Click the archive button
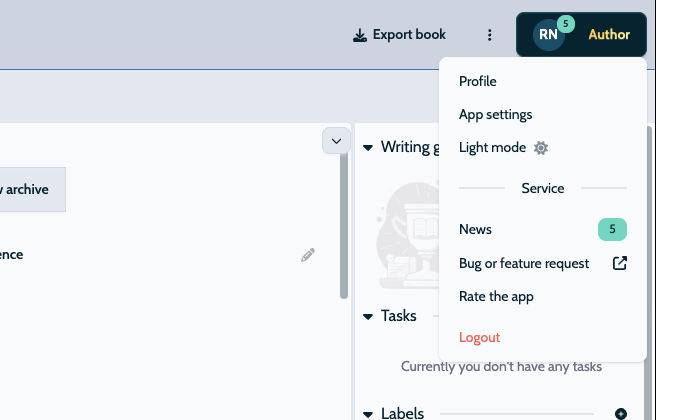The image size is (700, 420). tap(30, 189)
